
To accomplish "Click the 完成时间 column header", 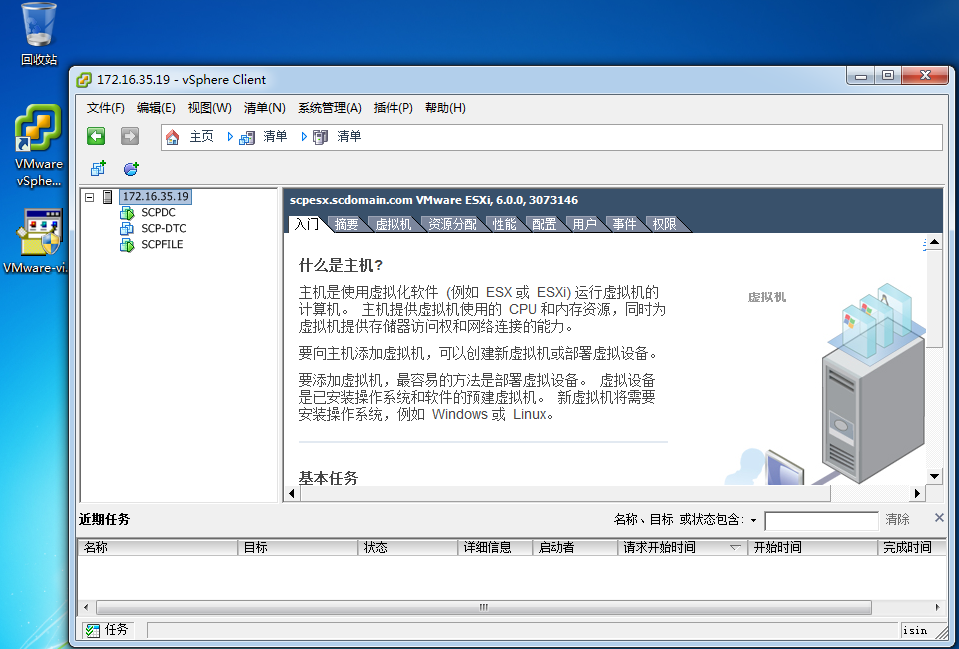I will (912, 547).
